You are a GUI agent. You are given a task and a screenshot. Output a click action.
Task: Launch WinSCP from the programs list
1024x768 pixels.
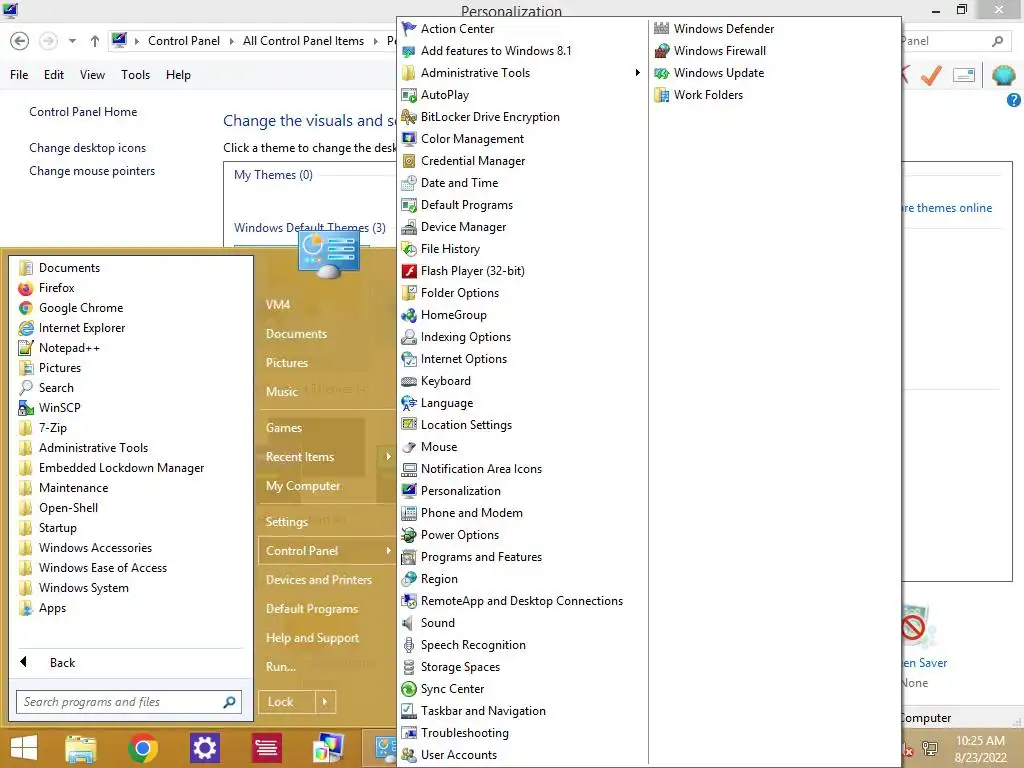tap(59, 408)
